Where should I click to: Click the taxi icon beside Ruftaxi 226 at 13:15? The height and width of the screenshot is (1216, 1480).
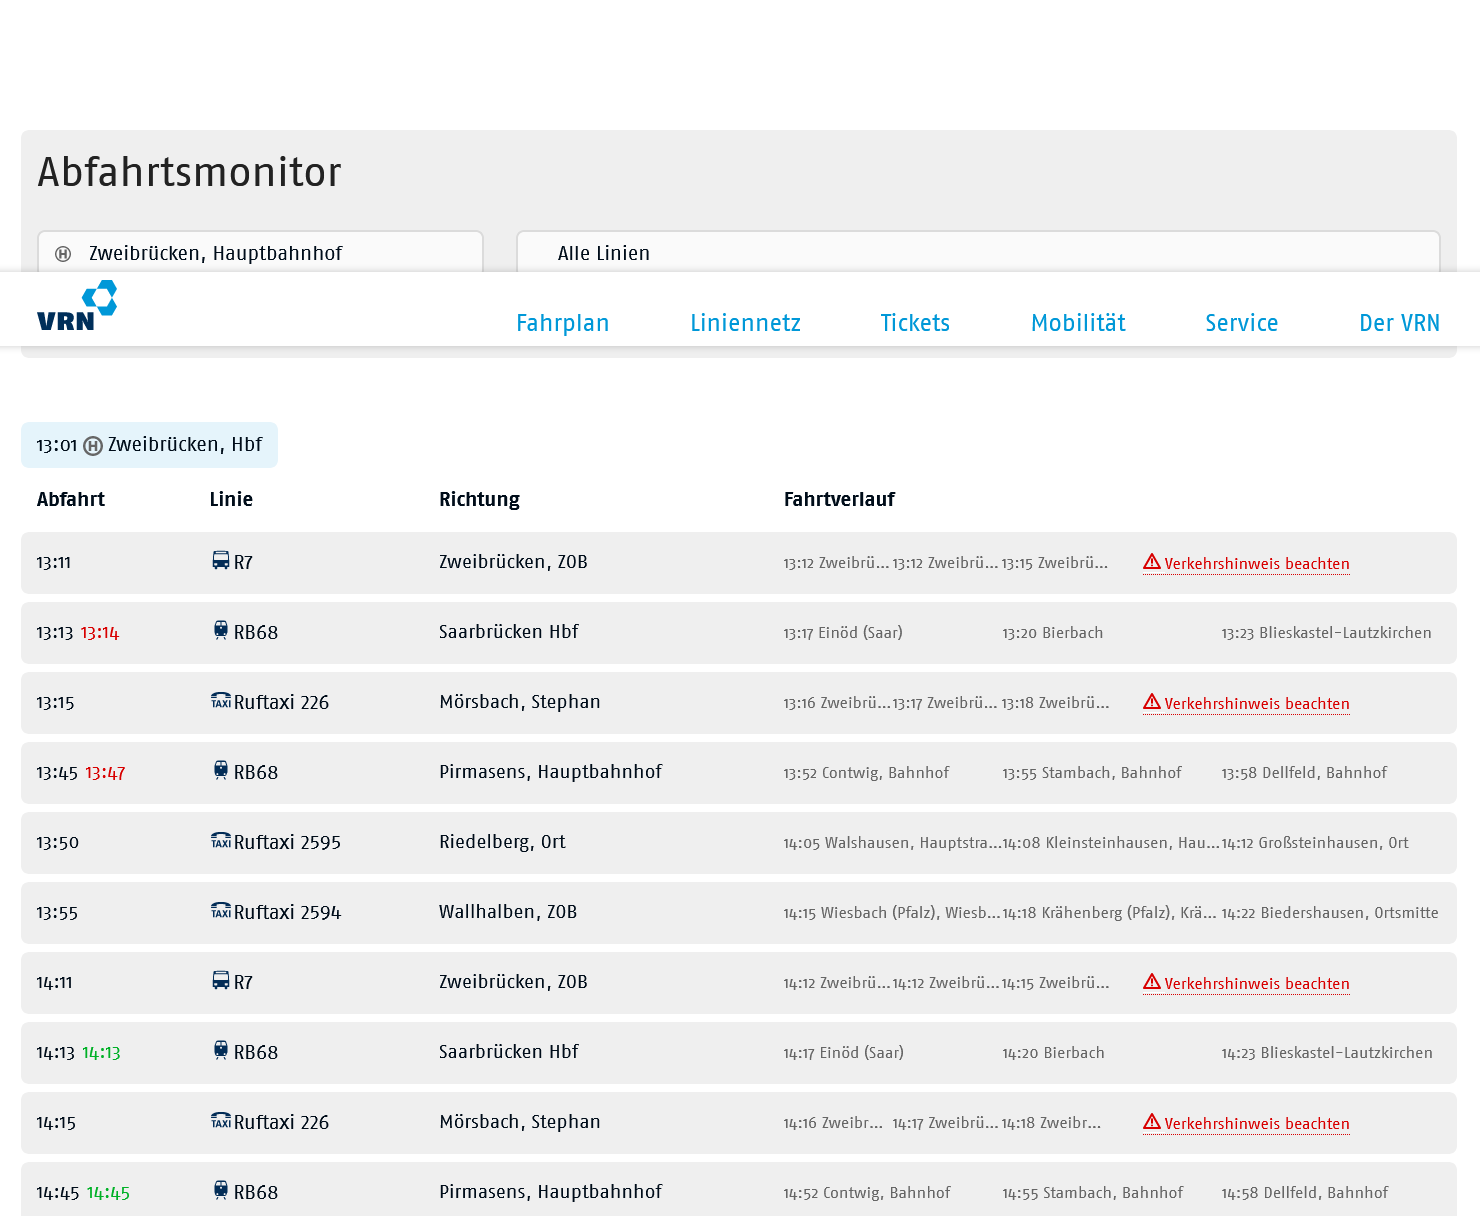(x=221, y=701)
